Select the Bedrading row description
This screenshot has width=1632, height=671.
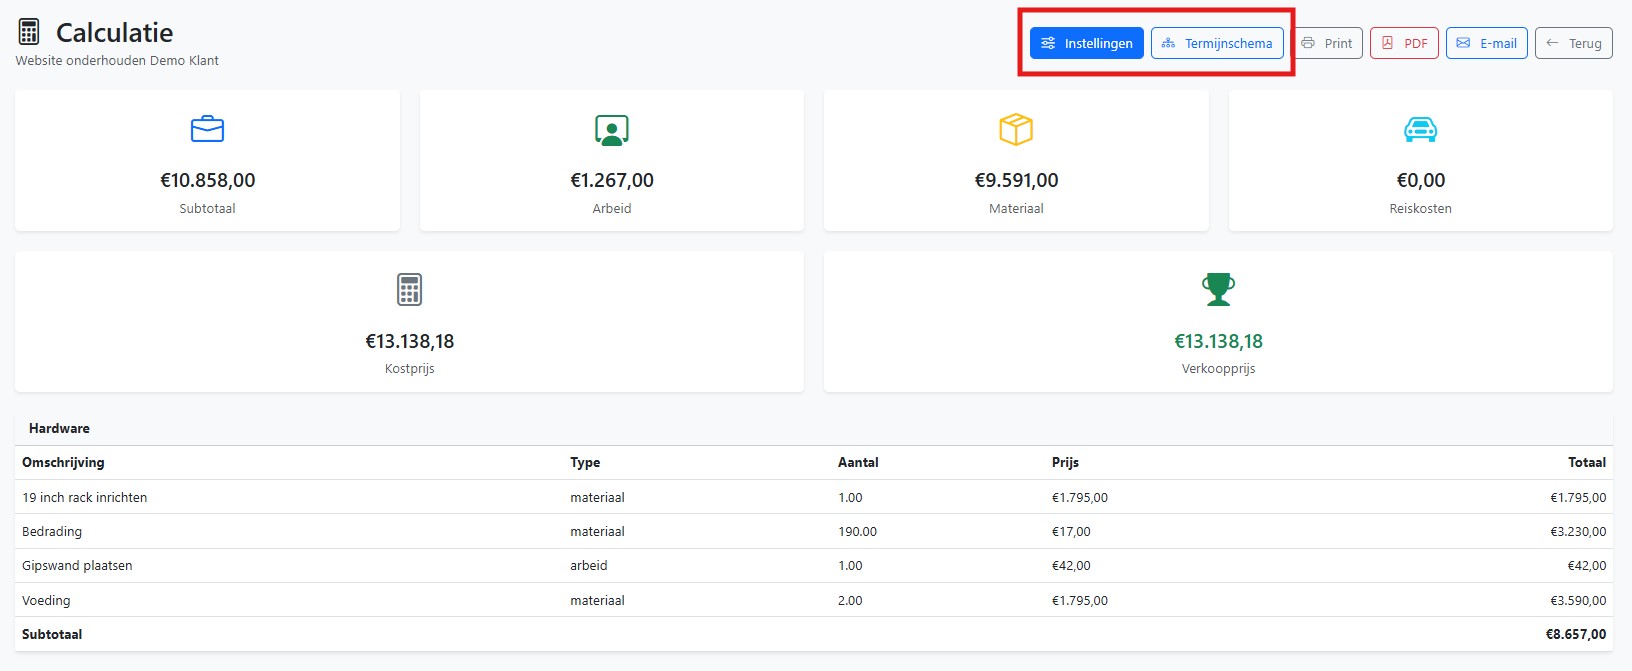pos(52,531)
